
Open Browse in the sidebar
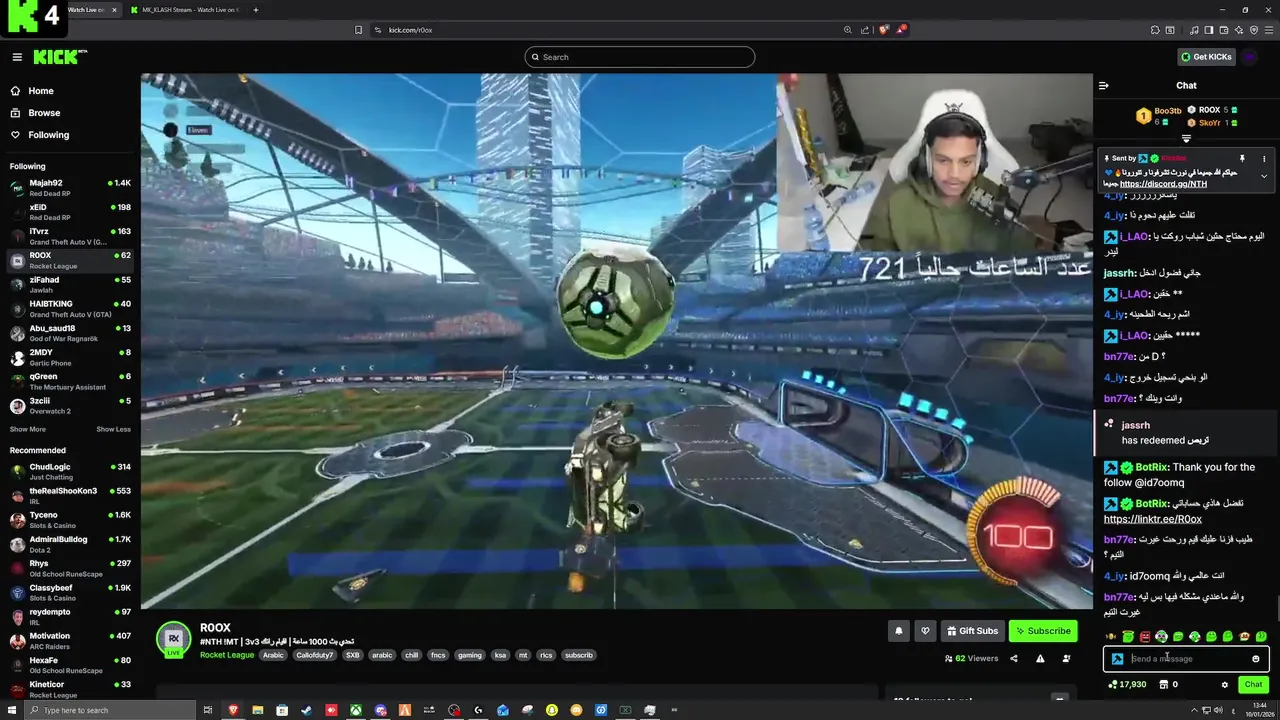(x=44, y=113)
